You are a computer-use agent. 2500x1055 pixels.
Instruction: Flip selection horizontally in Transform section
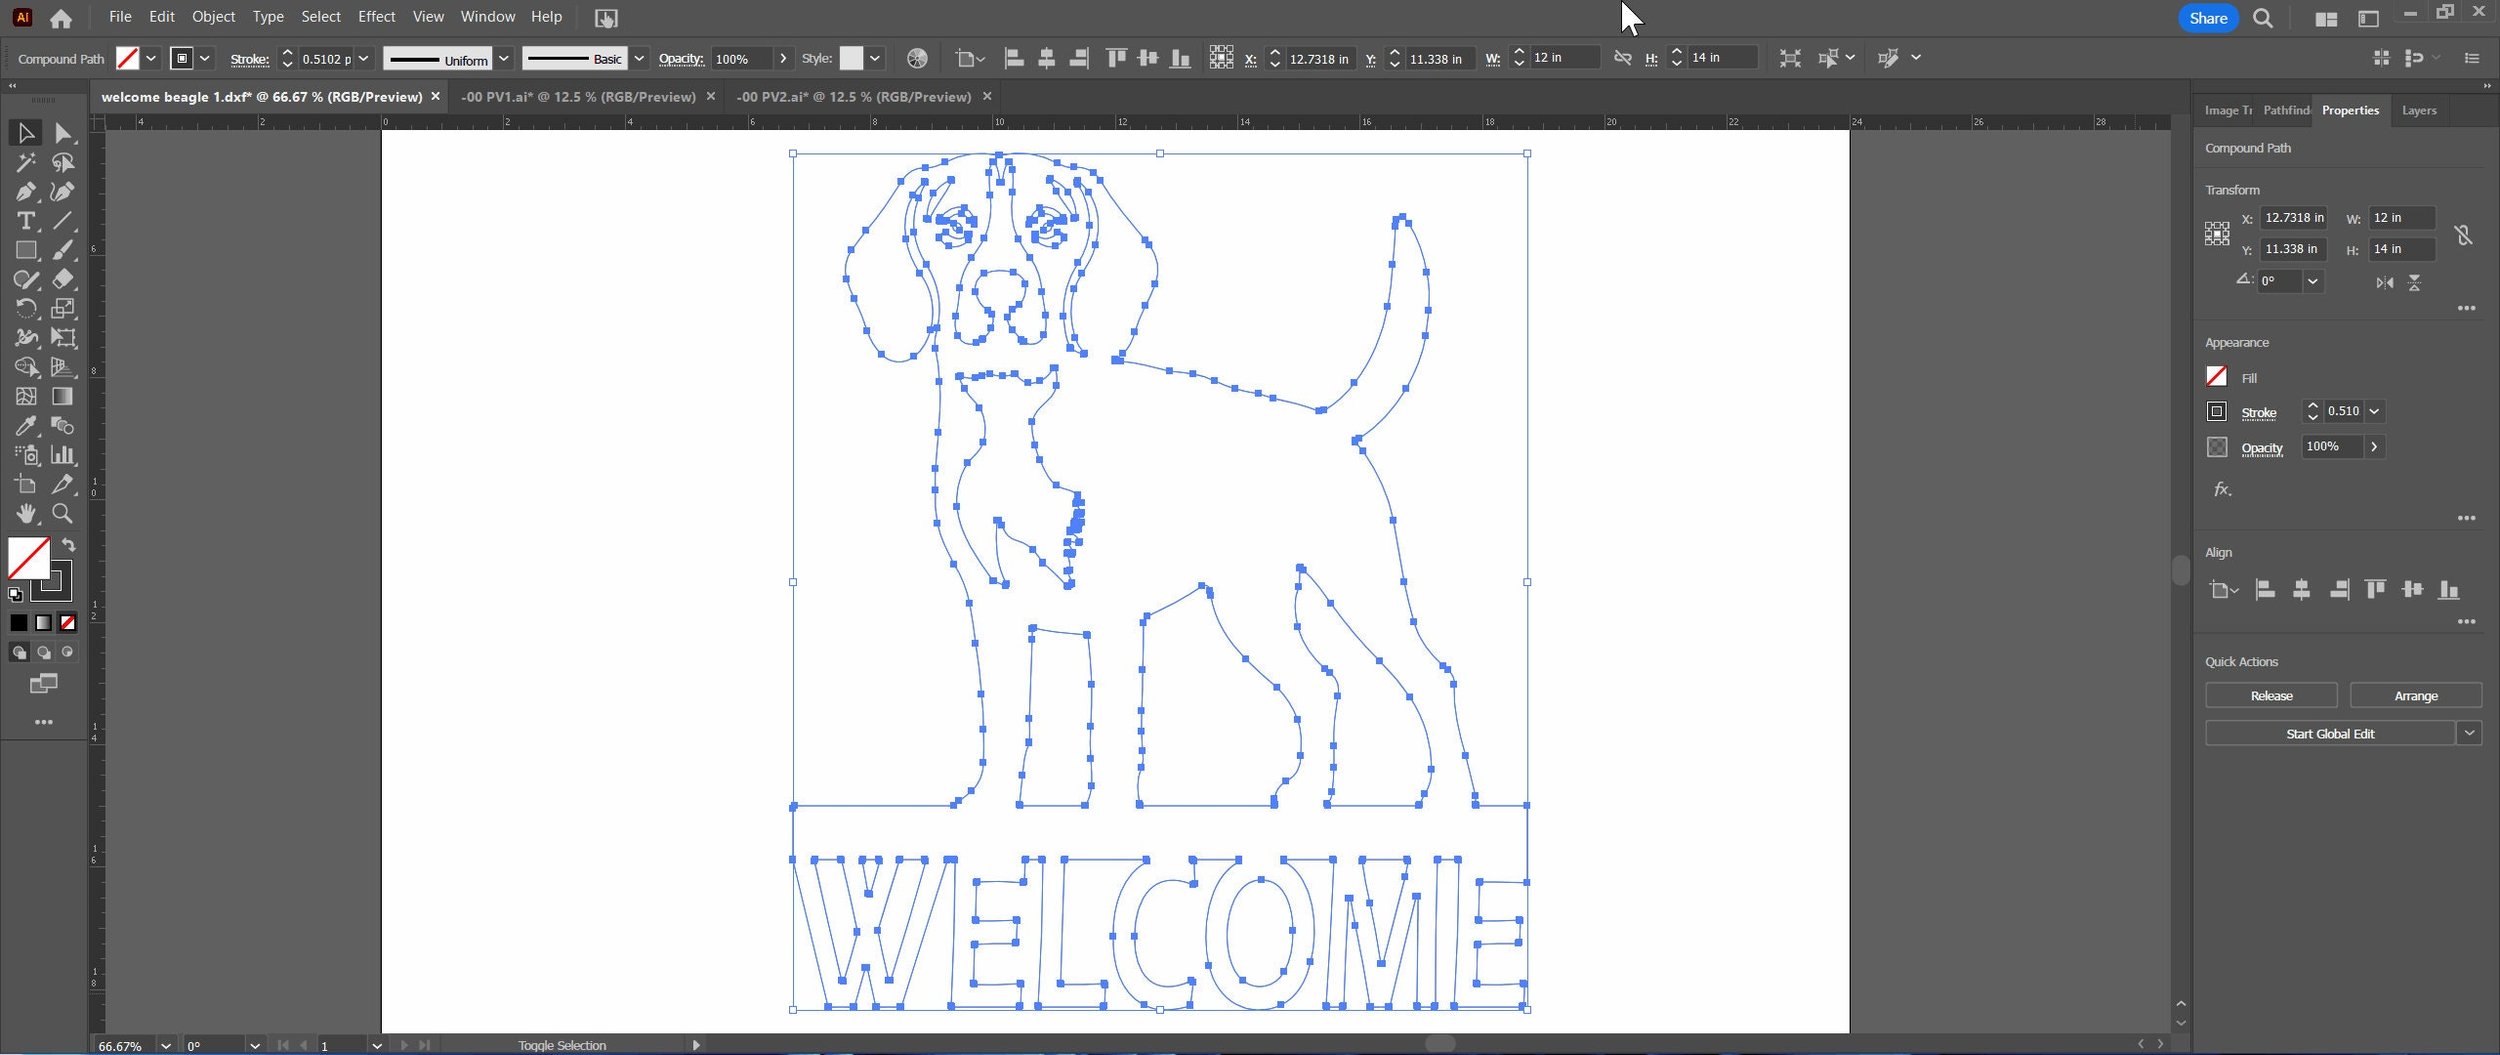click(2385, 283)
